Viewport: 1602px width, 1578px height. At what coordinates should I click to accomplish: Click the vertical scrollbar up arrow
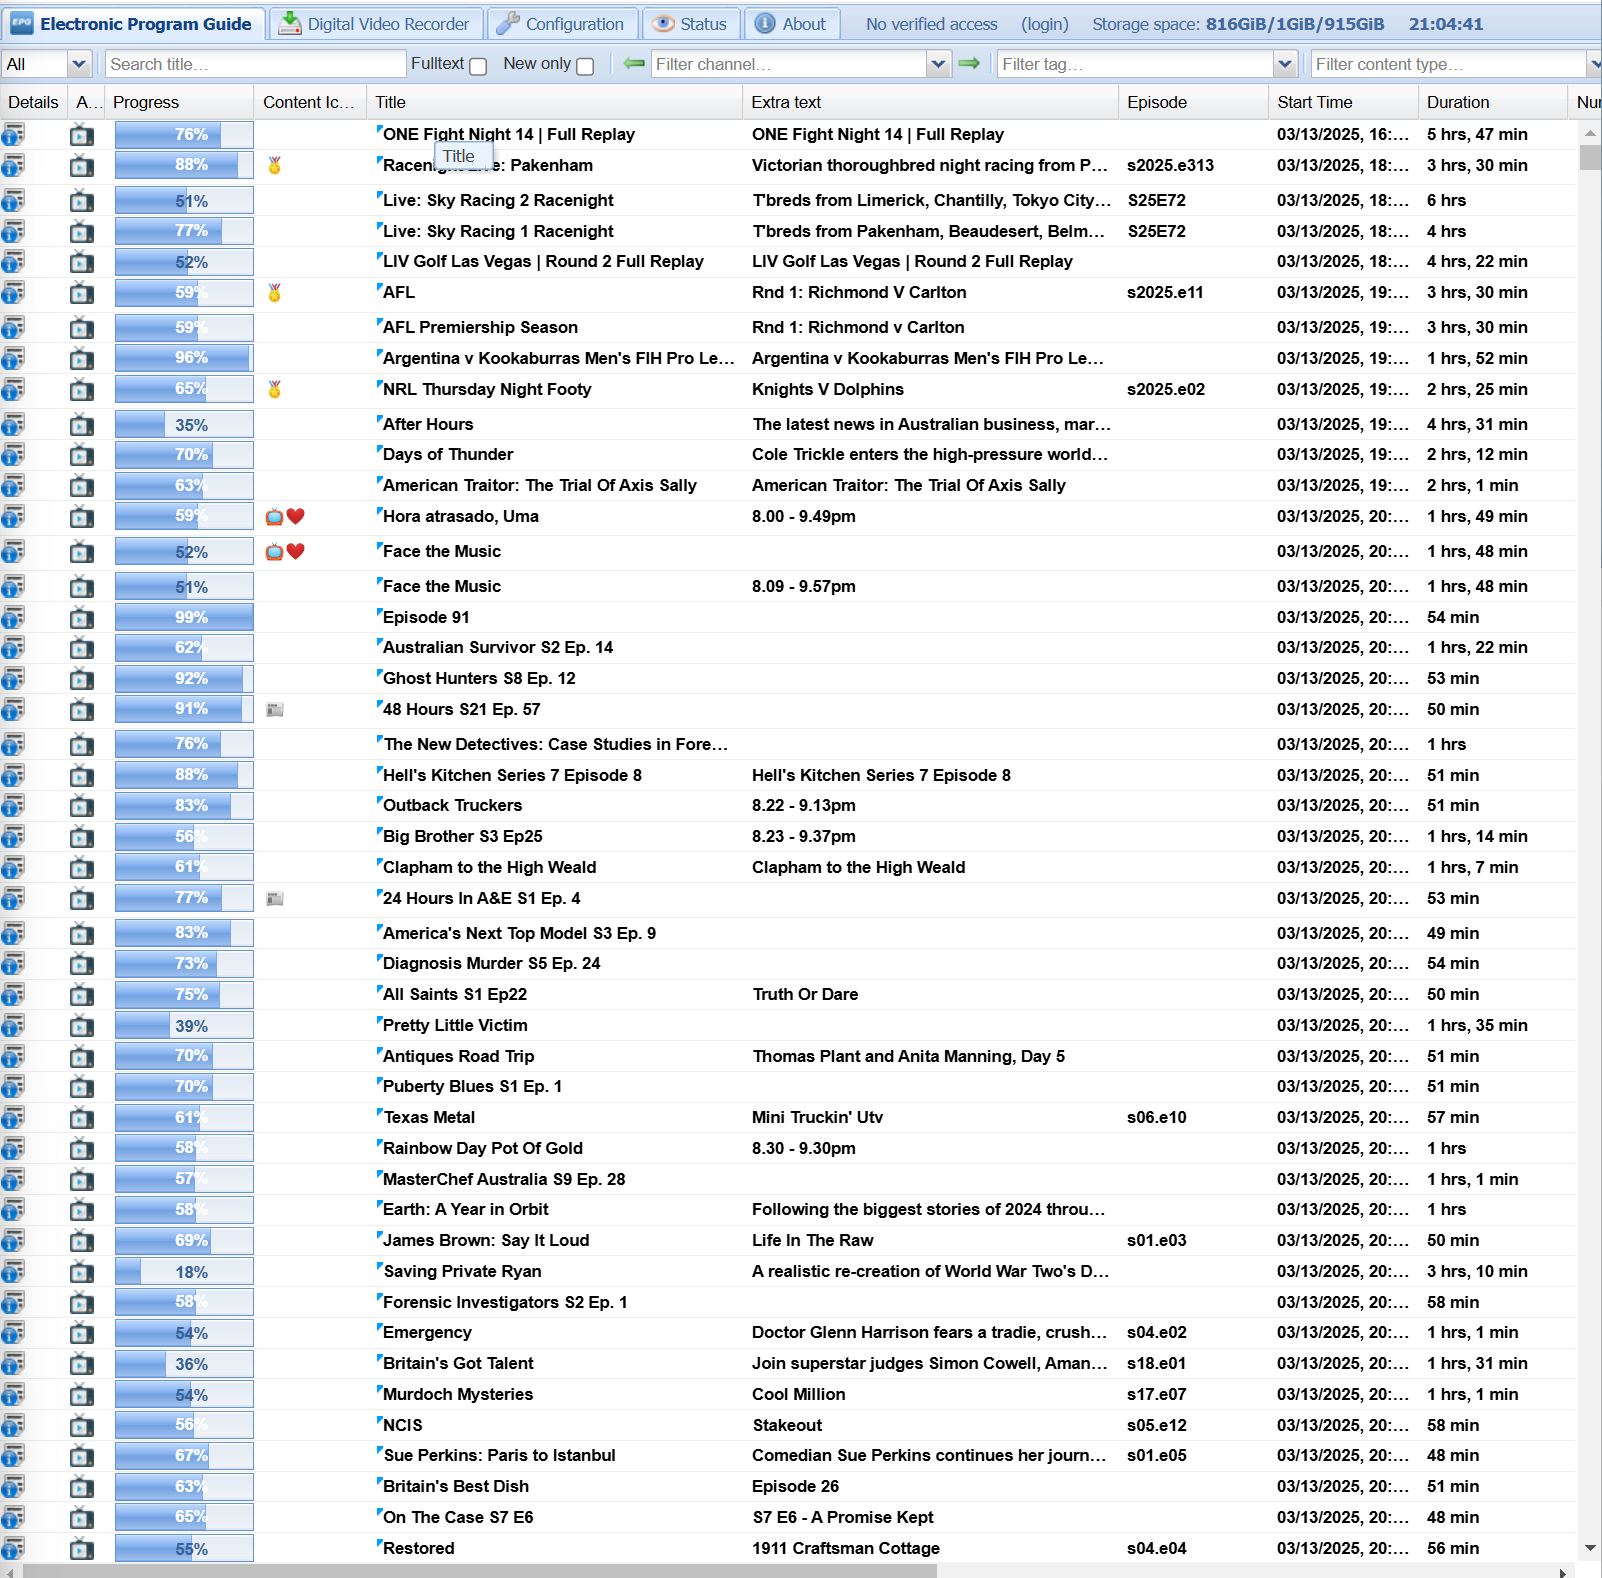click(x=1590, y=133)
